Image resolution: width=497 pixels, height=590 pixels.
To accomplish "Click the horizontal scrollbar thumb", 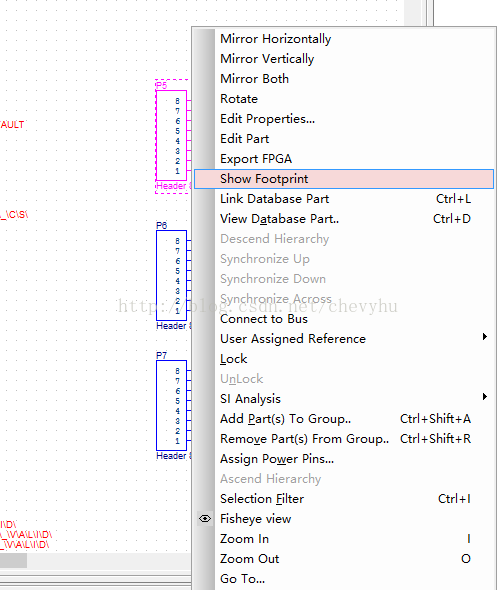I will click(x=13, y=560).
